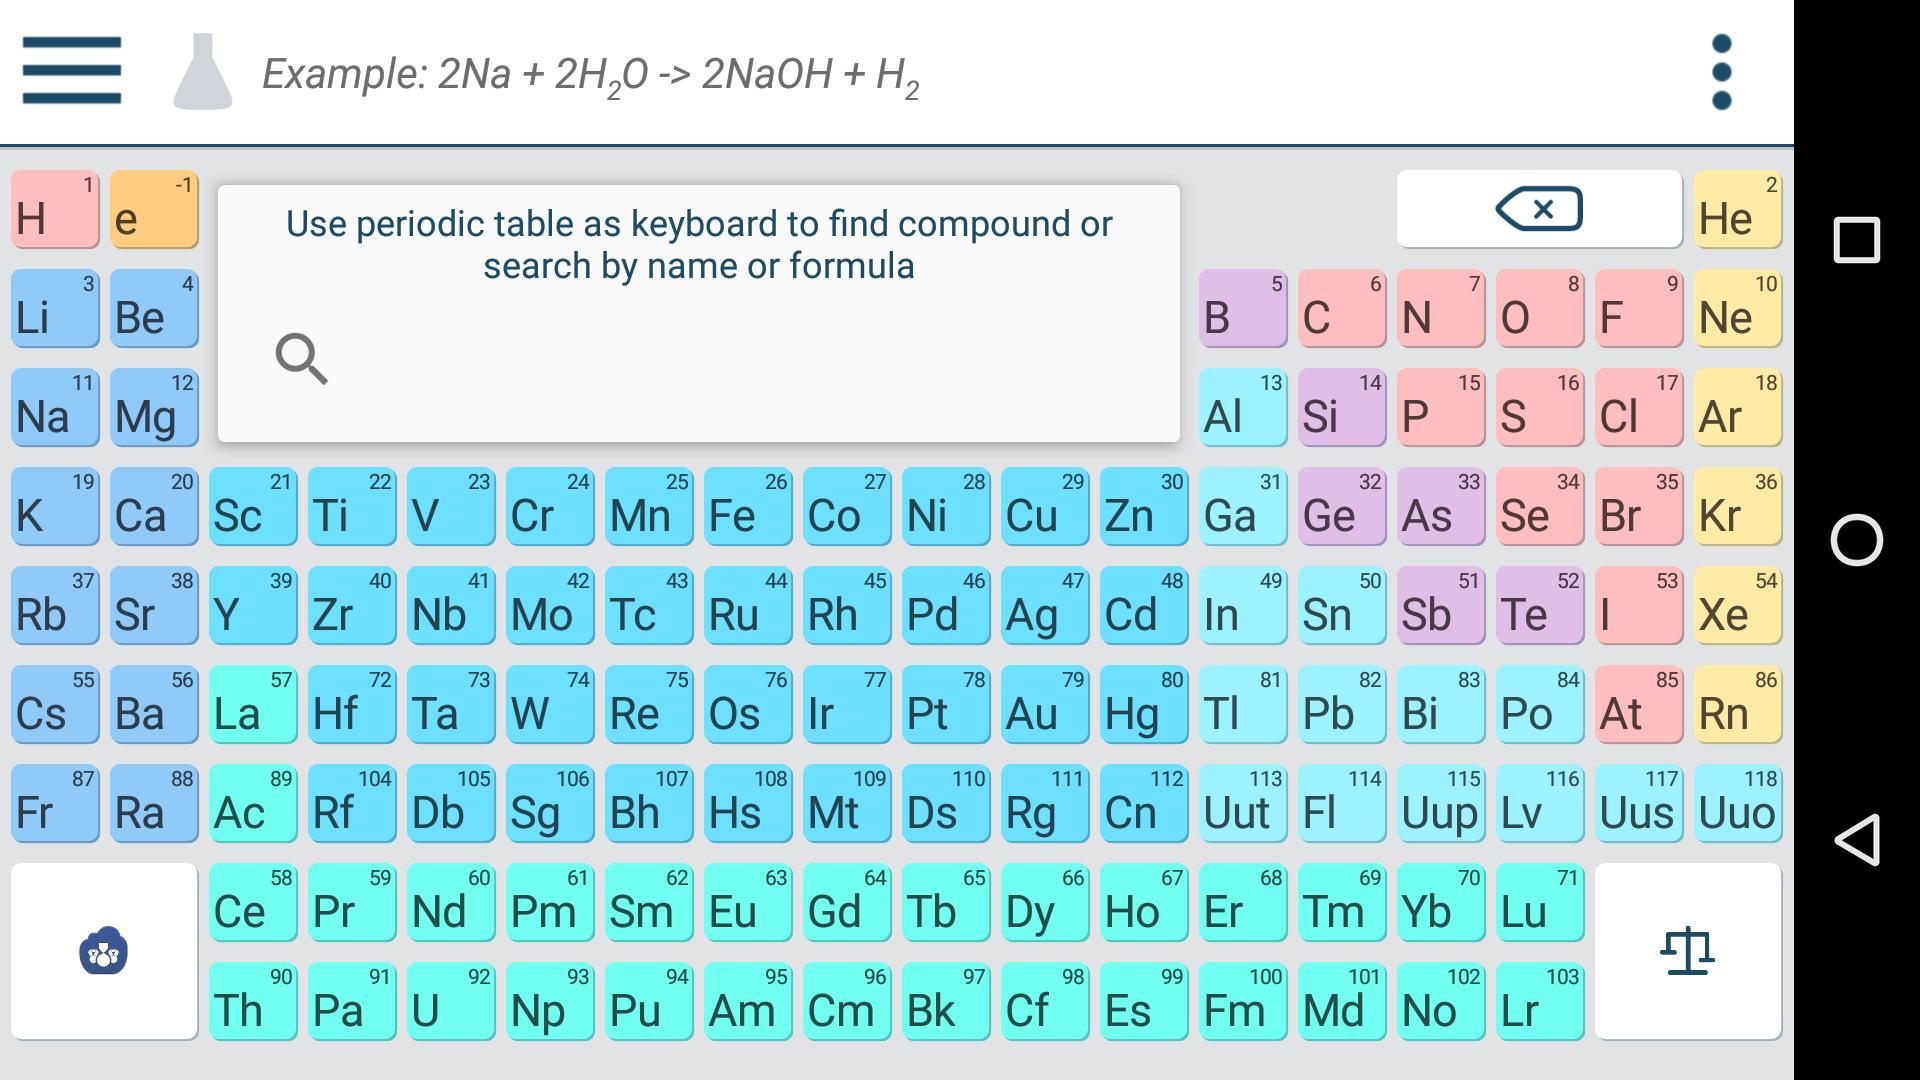Open the navigation drawer menu
1920x1080 pixels.
coord(70,69)
